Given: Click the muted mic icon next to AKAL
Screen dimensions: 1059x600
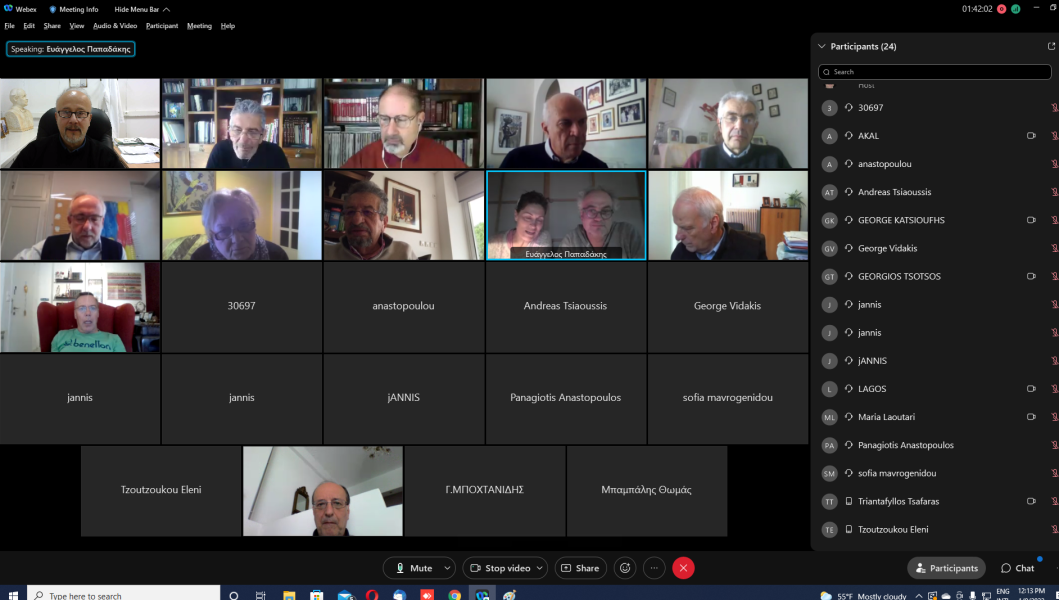Looking at the screenshot, I should (1053, 136).
